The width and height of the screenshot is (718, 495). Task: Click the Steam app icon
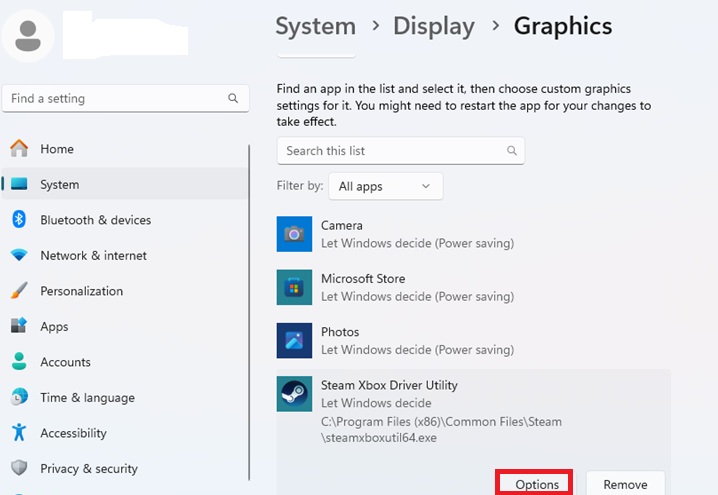(x=294, y=394)
